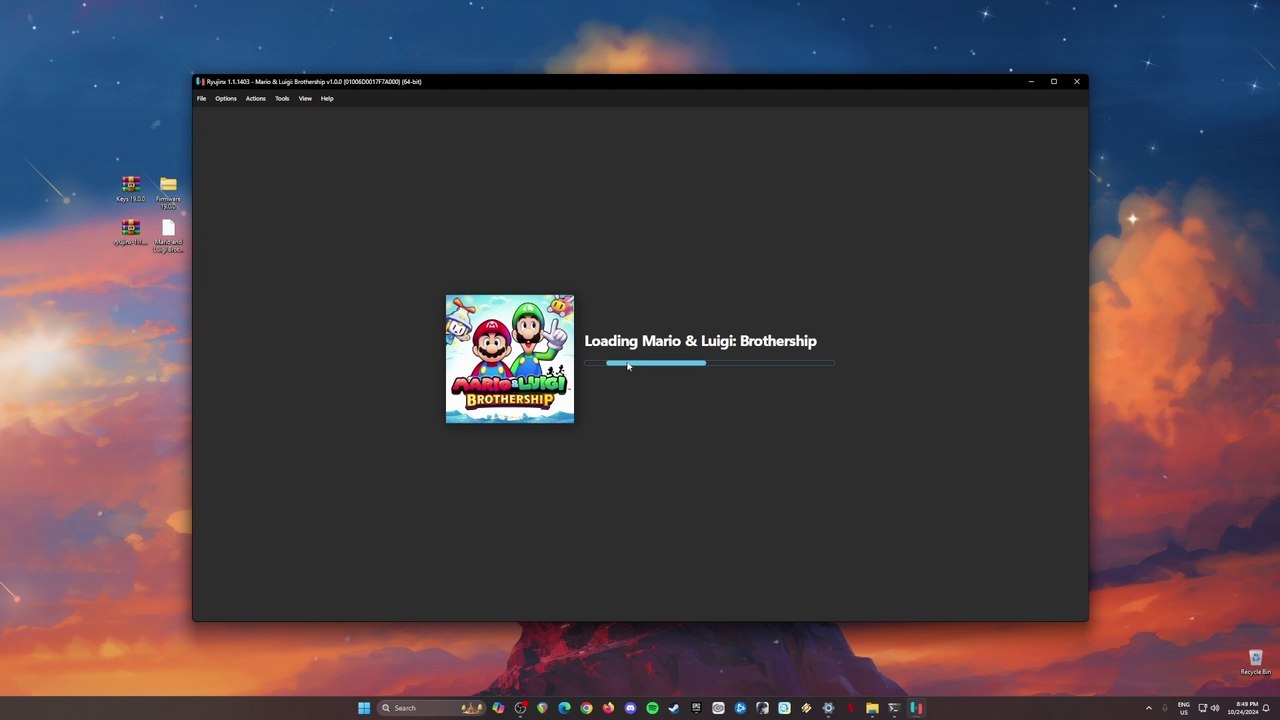The image size is (1280, 720).
Task: Open the notification bell in the tray
Action: coord(1267,708)
